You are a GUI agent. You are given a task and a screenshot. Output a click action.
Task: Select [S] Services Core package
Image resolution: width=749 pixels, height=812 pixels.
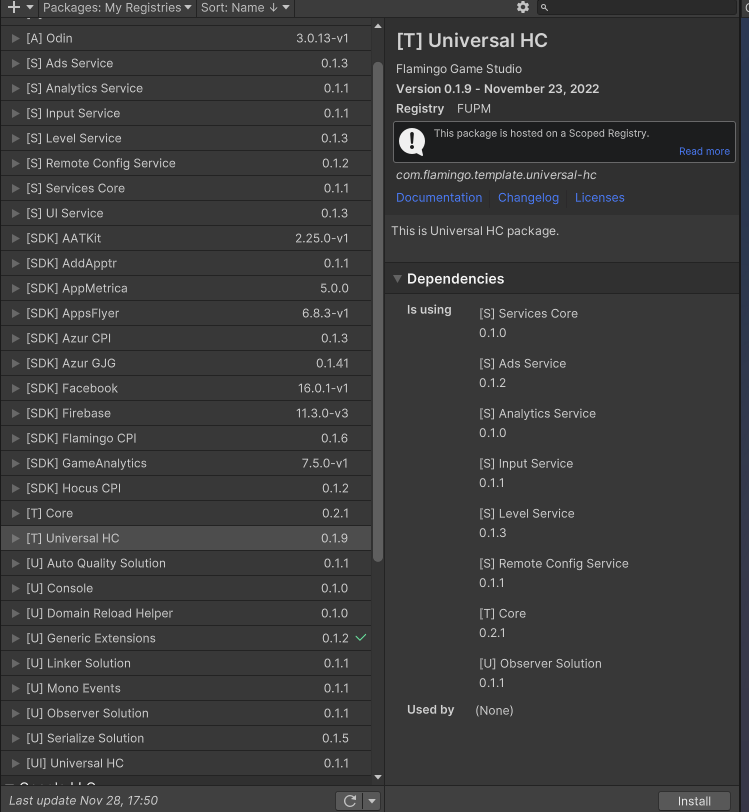point(186,188)
